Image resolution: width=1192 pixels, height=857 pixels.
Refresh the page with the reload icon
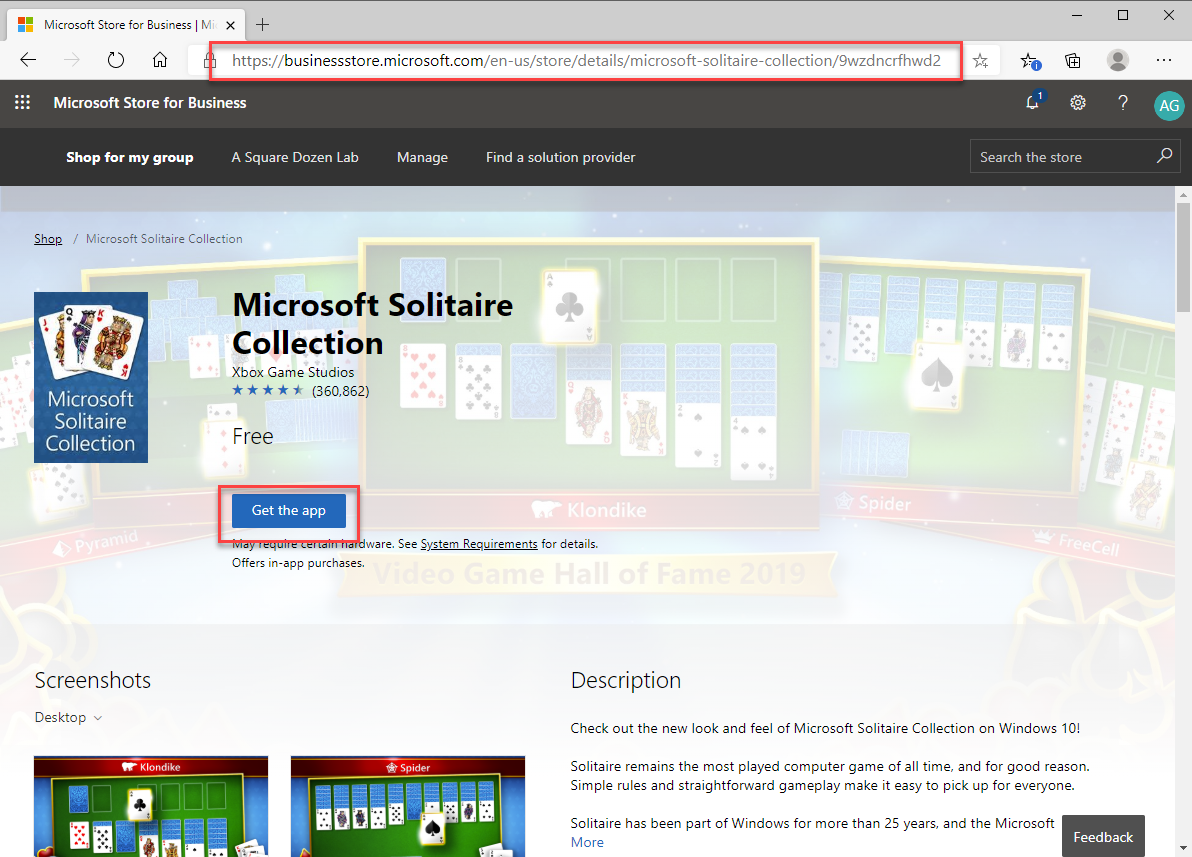coord(116,60)
